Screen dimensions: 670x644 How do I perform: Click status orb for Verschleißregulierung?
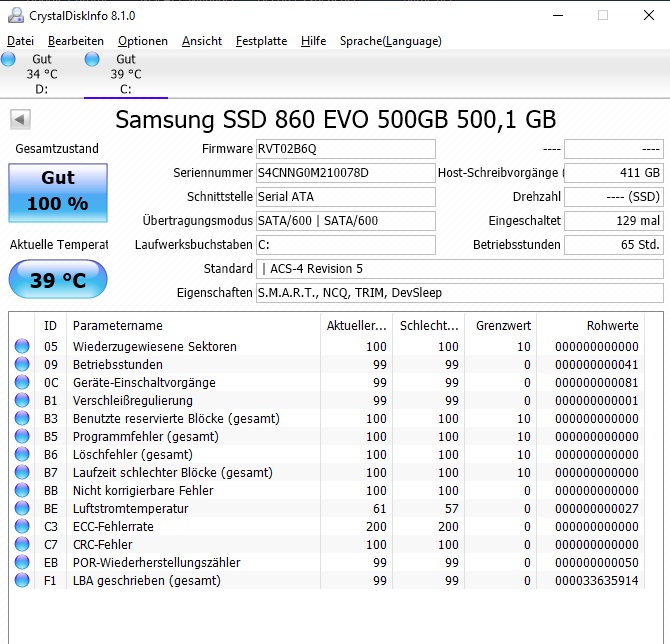click(22, 400)
